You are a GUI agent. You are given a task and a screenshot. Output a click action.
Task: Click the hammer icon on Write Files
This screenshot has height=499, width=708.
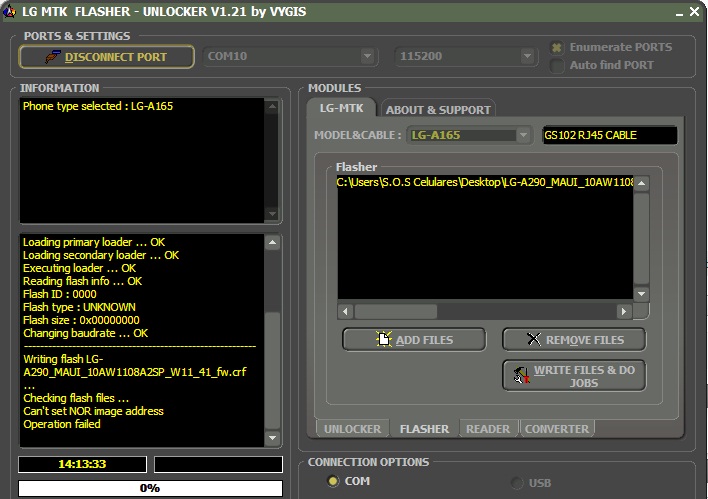[522, 376]
